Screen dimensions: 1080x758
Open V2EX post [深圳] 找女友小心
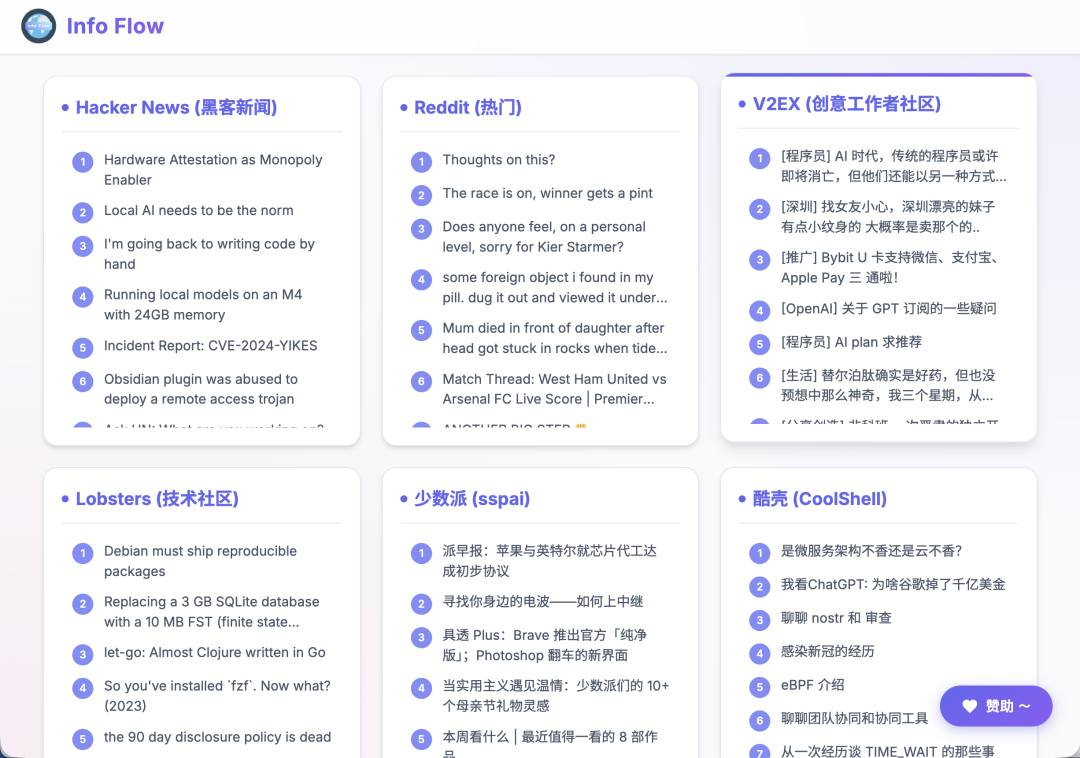(x=888, y=217)
